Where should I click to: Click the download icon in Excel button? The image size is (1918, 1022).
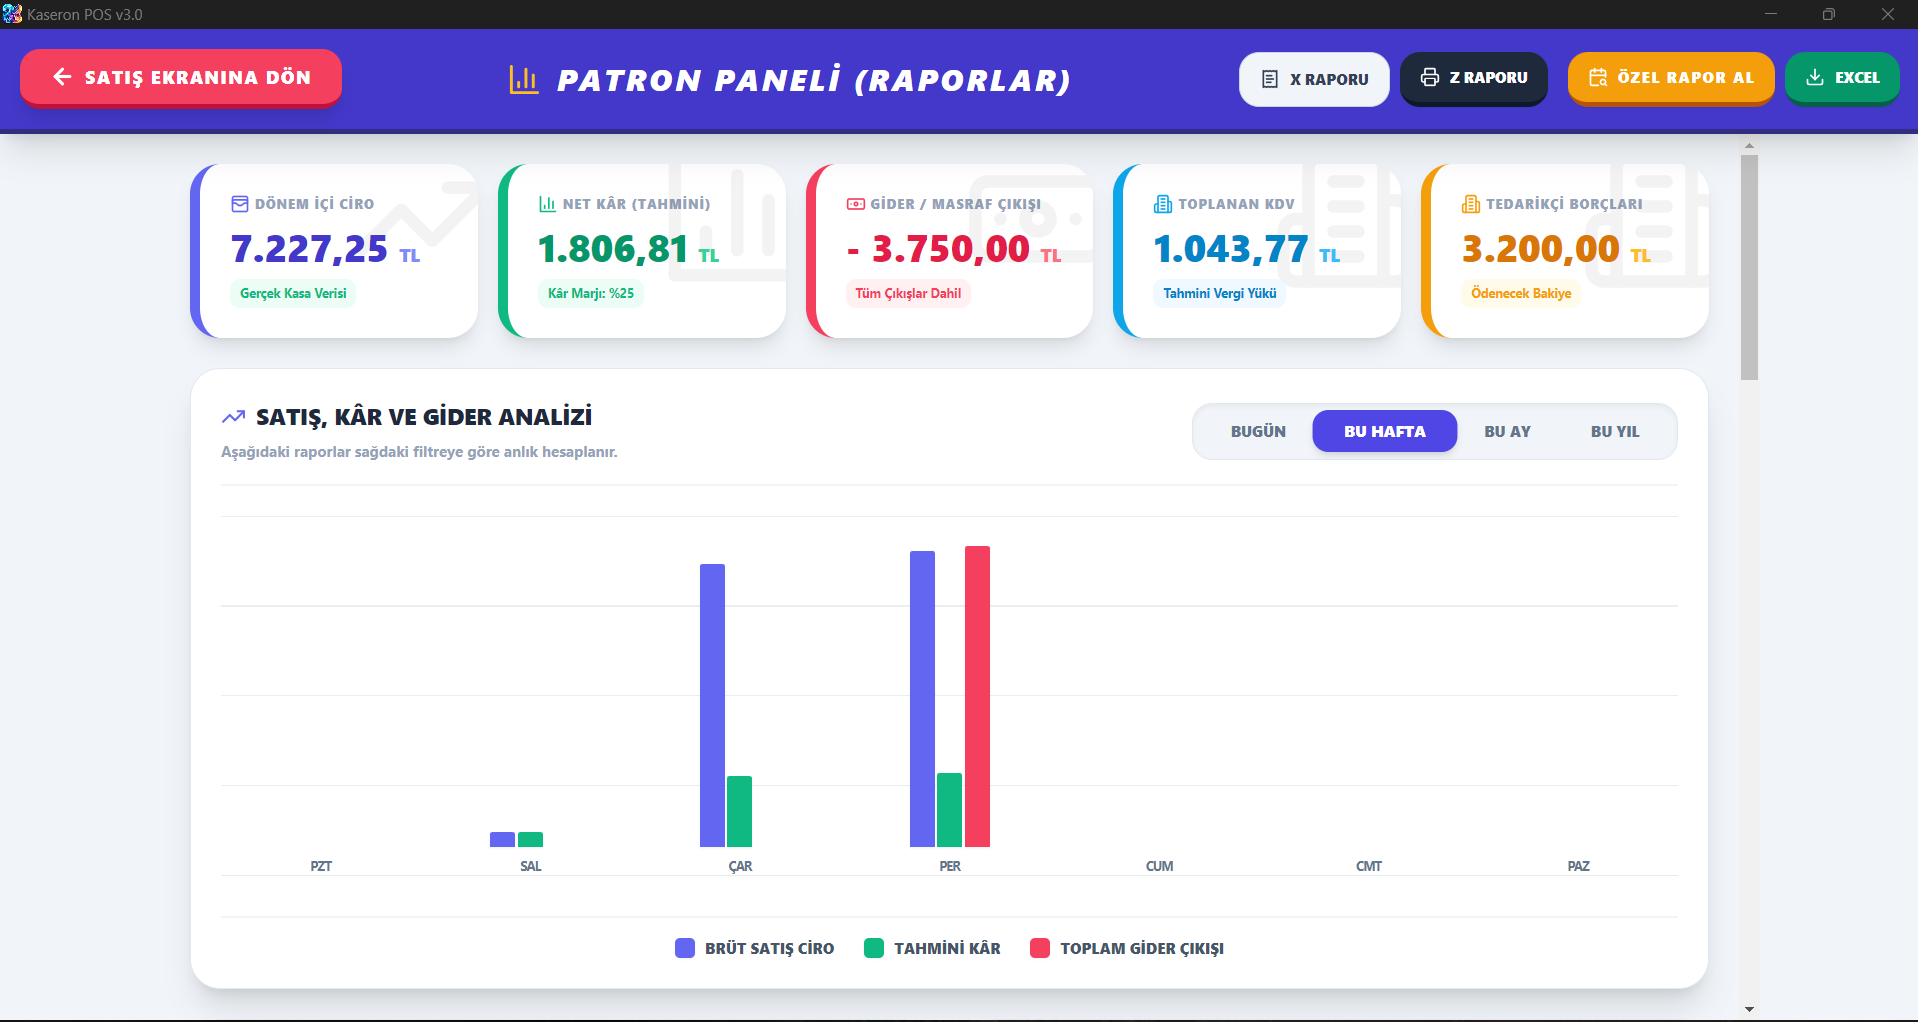(x=1814, y=77)
